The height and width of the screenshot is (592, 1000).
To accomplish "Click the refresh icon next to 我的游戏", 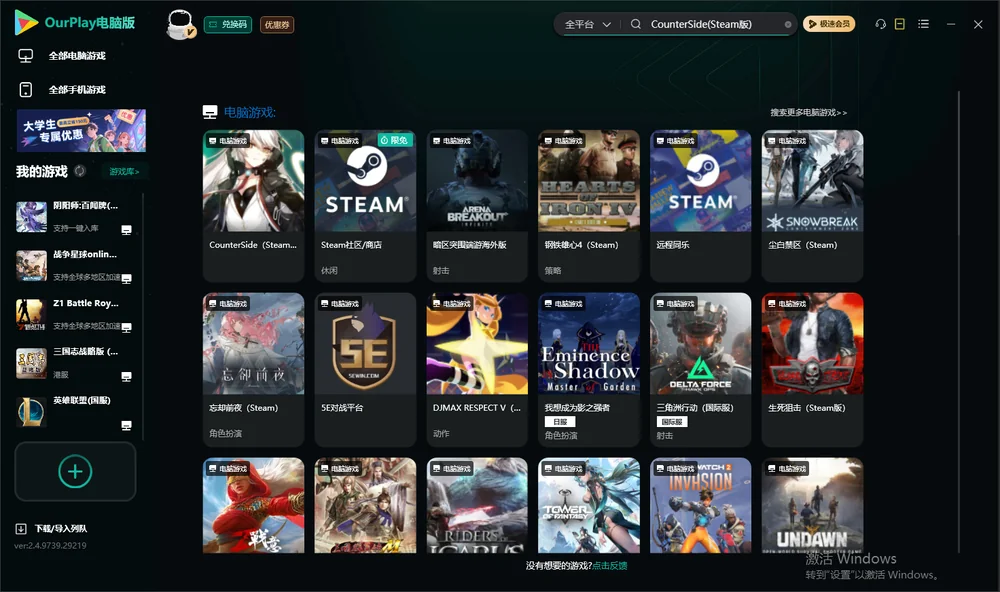I will pos(80,171).
